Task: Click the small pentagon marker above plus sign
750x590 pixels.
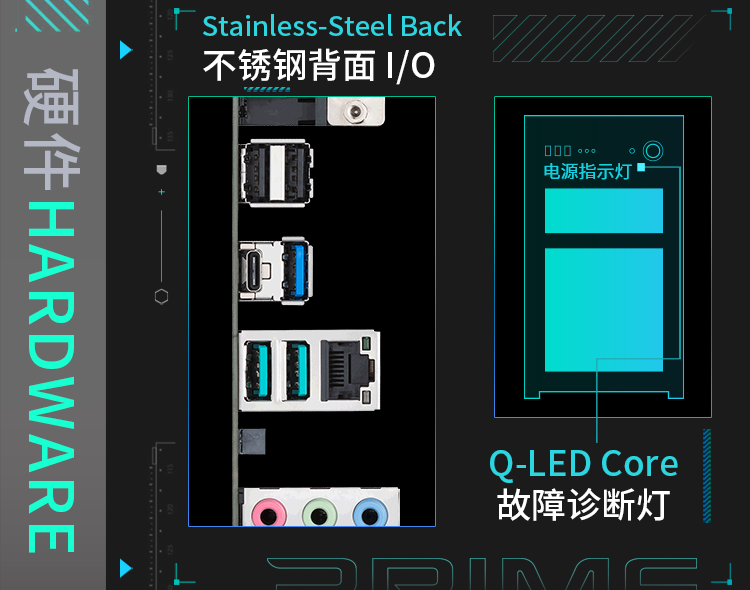Action: click(162, 169)
